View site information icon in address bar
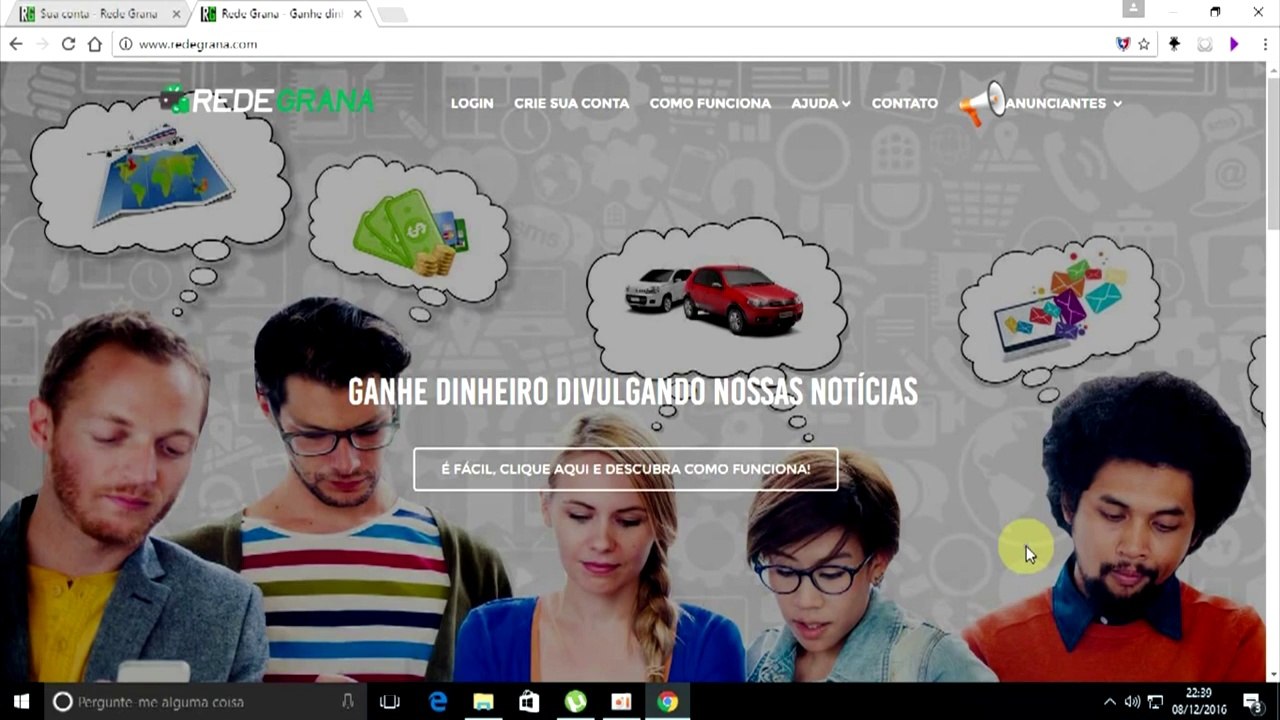 (126, 44)
